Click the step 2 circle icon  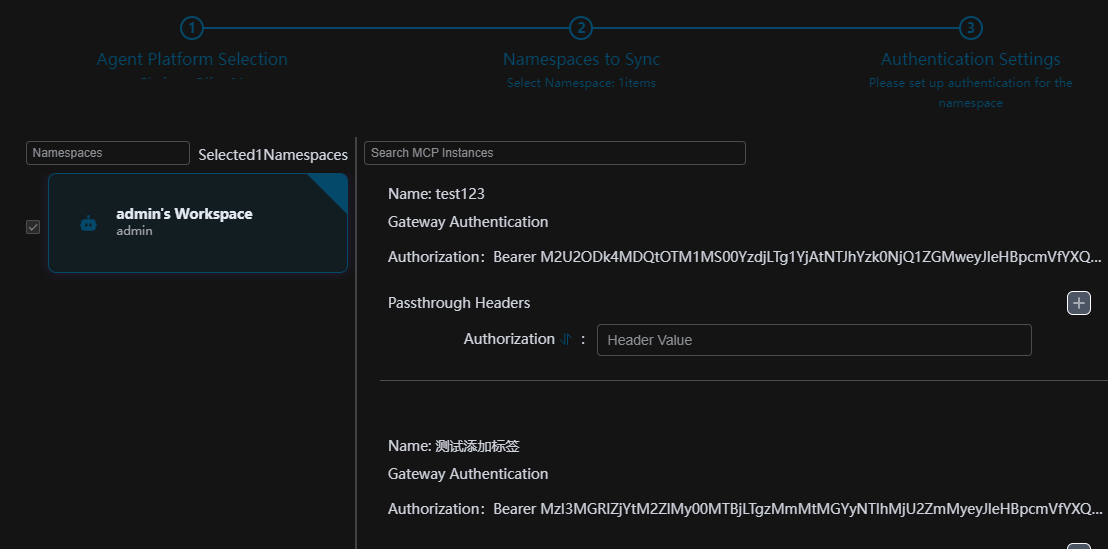pyautogui.click(x=581, y=28)
